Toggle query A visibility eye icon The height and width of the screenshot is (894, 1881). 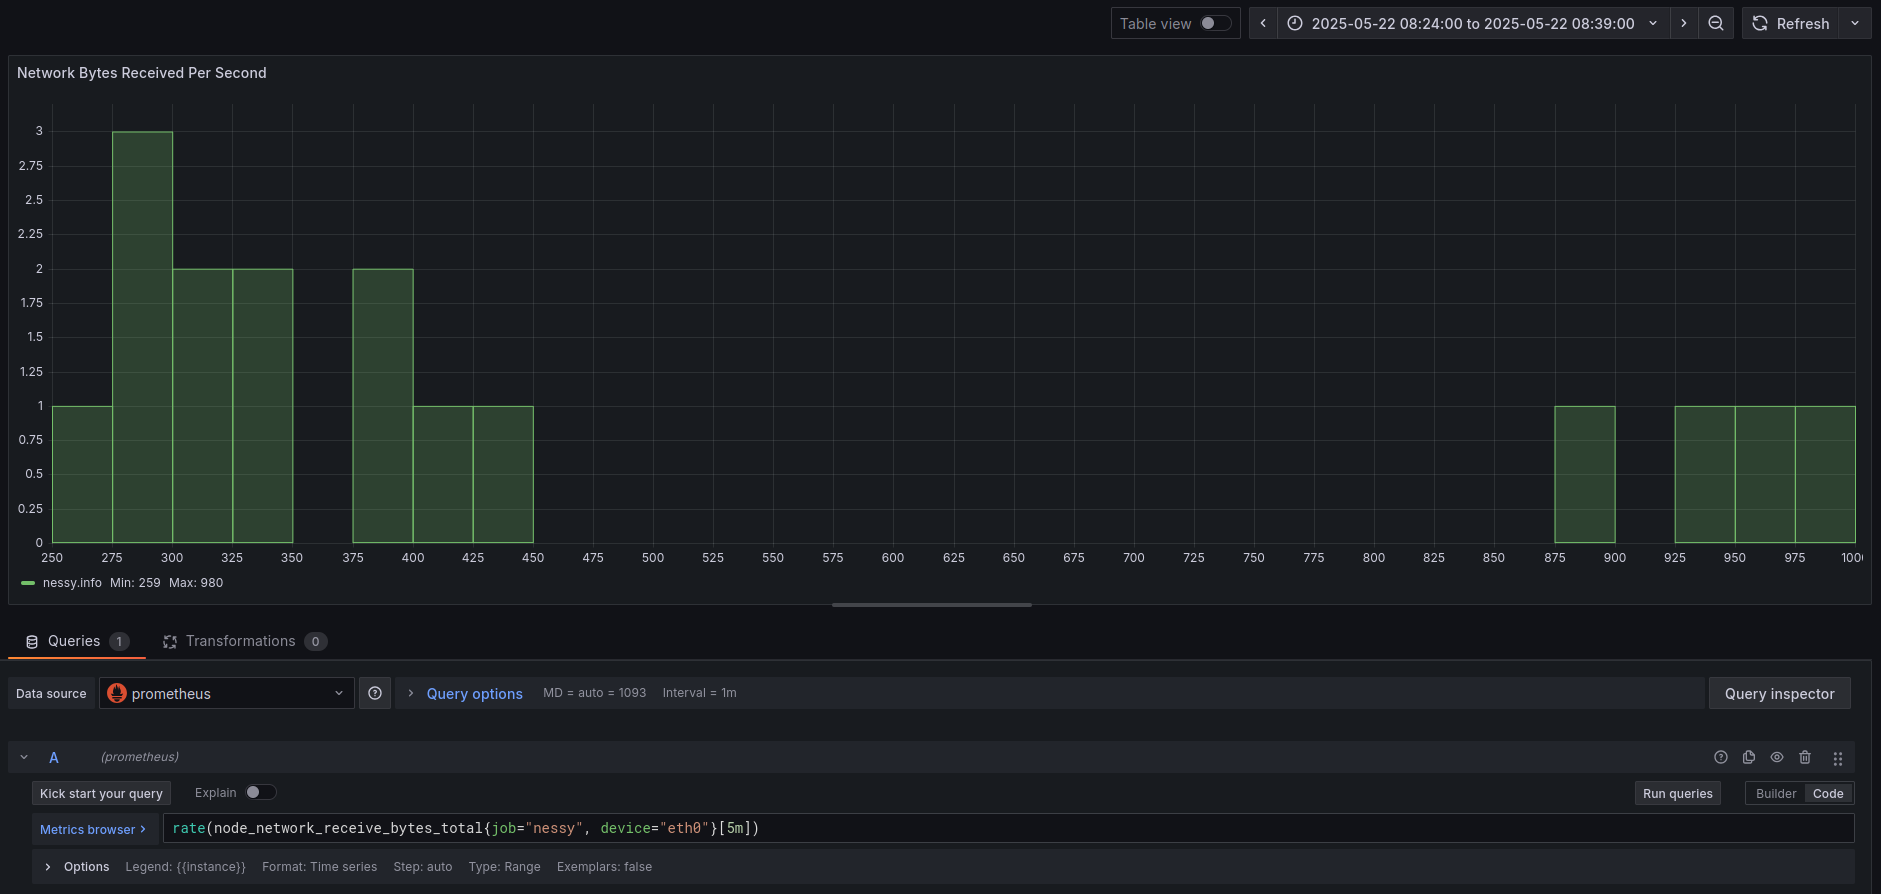pos(1777,757)
